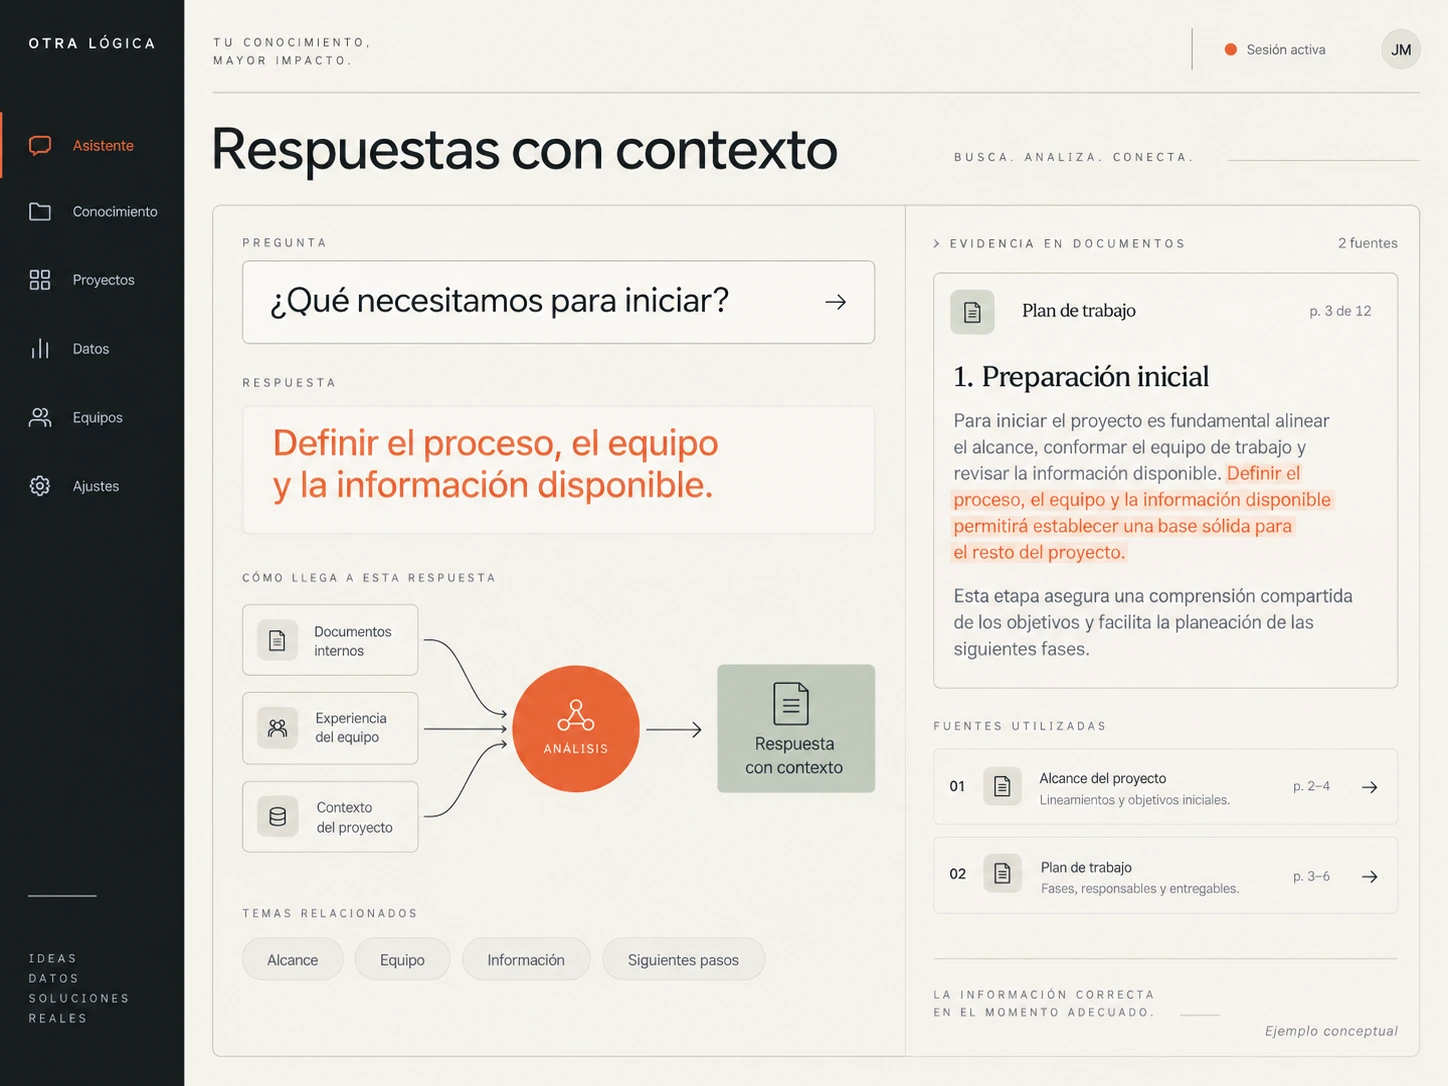Click the document icon for source 01

[x=1002, y=787]
